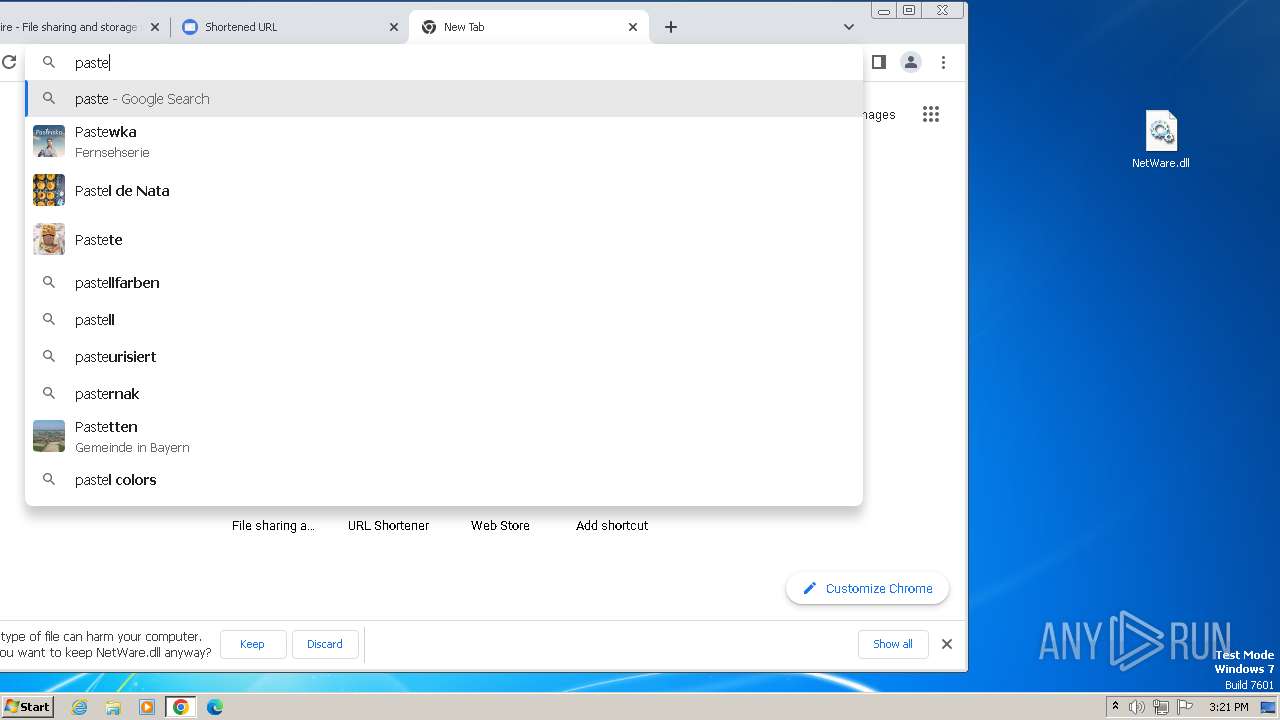Viewport: 1280px width, 720px height.
Task: Click the Customize Chrome button
Action: pyautogui.click(x=867, y=588)
